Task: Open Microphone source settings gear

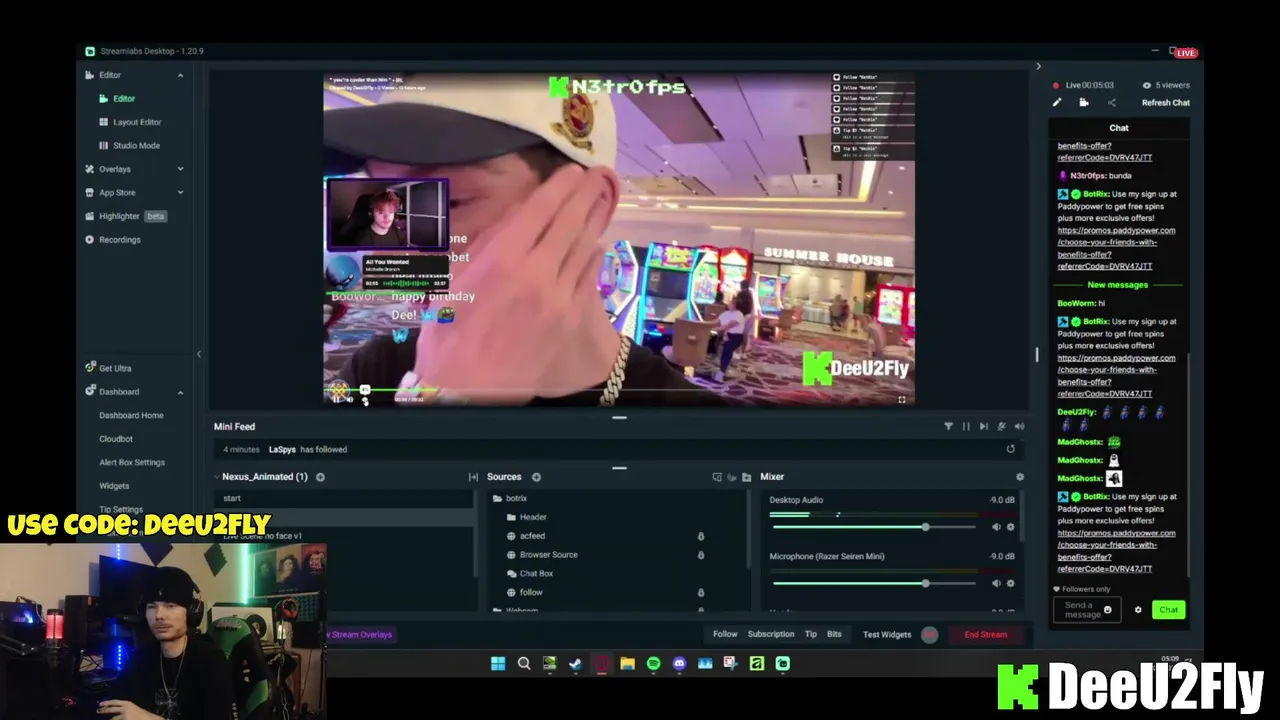Action: click(1010, 583)
